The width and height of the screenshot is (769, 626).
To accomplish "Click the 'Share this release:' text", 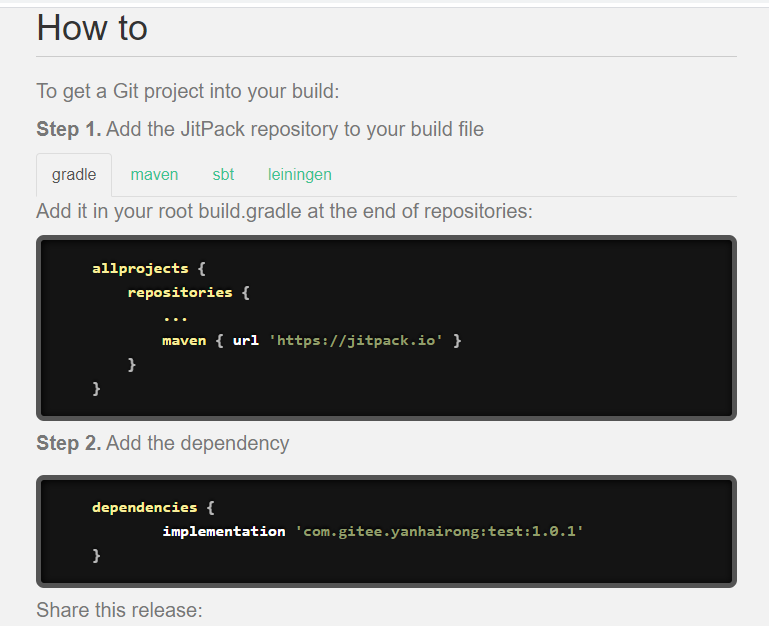I will pos(120,610).
